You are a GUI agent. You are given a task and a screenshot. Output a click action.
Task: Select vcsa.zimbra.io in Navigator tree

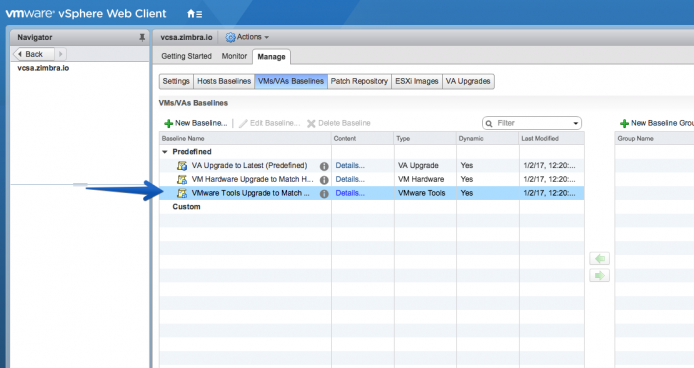[x=43, y=68]
